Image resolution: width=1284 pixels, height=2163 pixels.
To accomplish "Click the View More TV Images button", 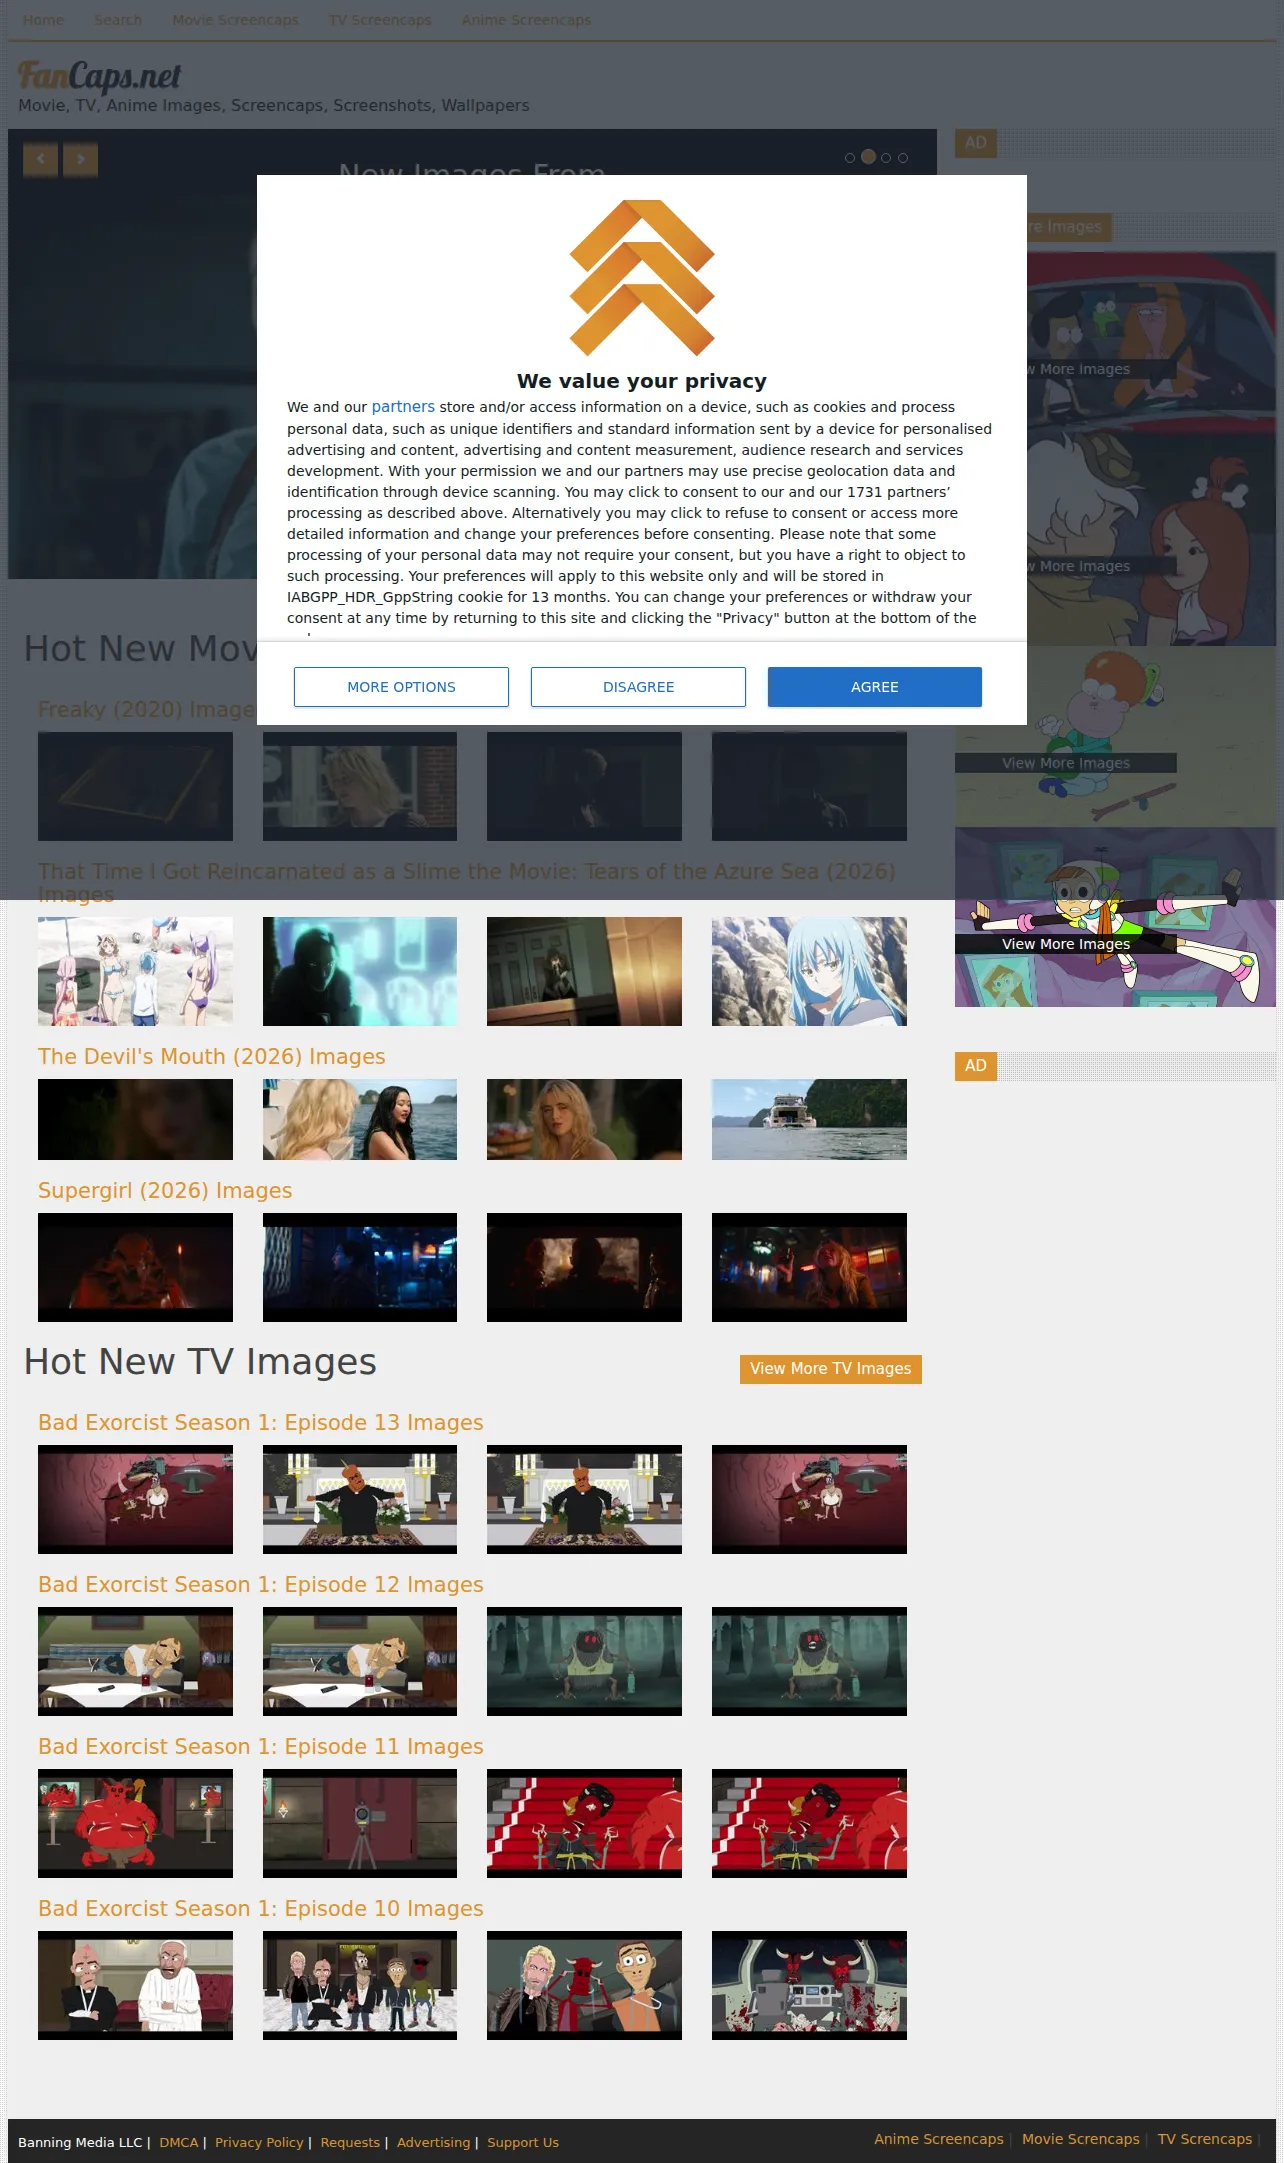I will click(831, 1369).
